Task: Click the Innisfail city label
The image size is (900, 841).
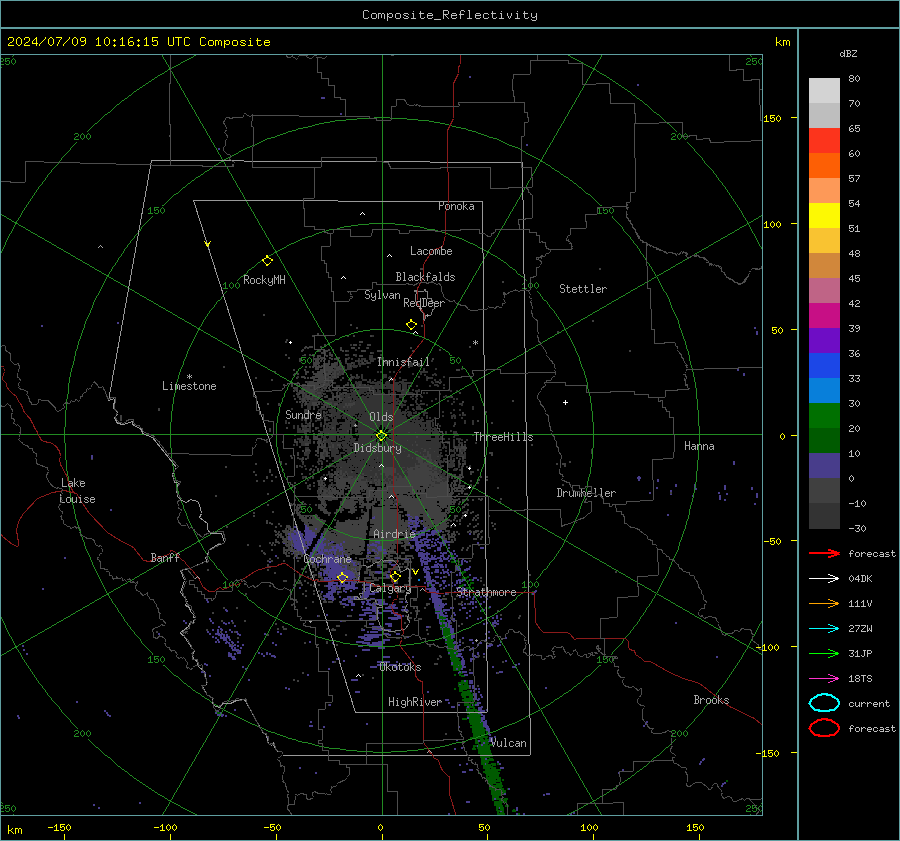Action: pos(403,362)
